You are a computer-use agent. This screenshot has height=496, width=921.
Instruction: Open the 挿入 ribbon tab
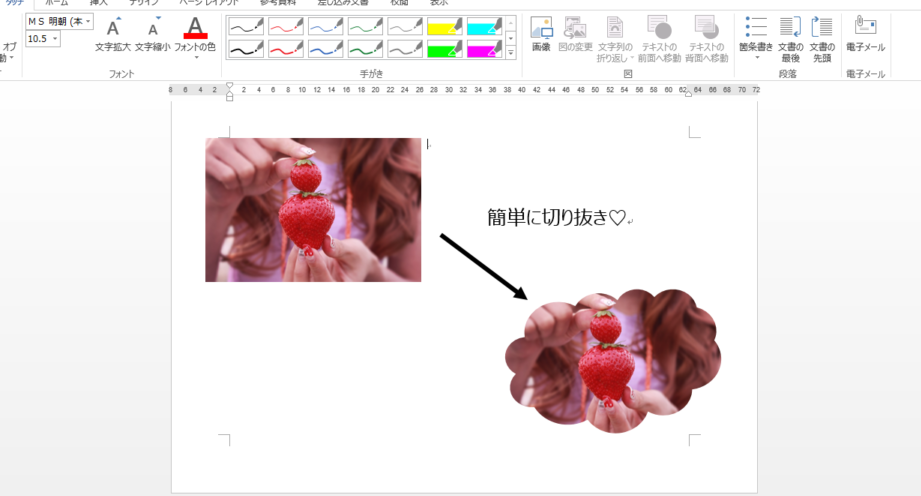(x=99, y=3)
